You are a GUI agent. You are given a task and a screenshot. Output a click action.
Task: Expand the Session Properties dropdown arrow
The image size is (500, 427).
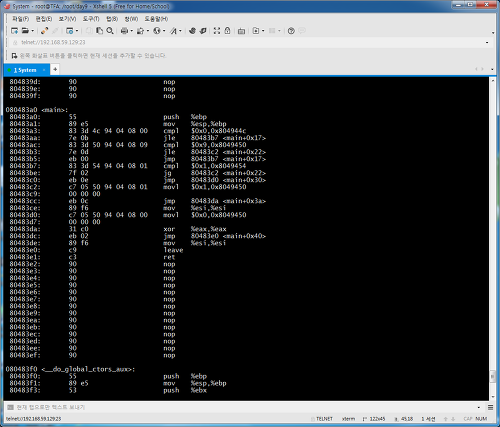click(77, 31)
